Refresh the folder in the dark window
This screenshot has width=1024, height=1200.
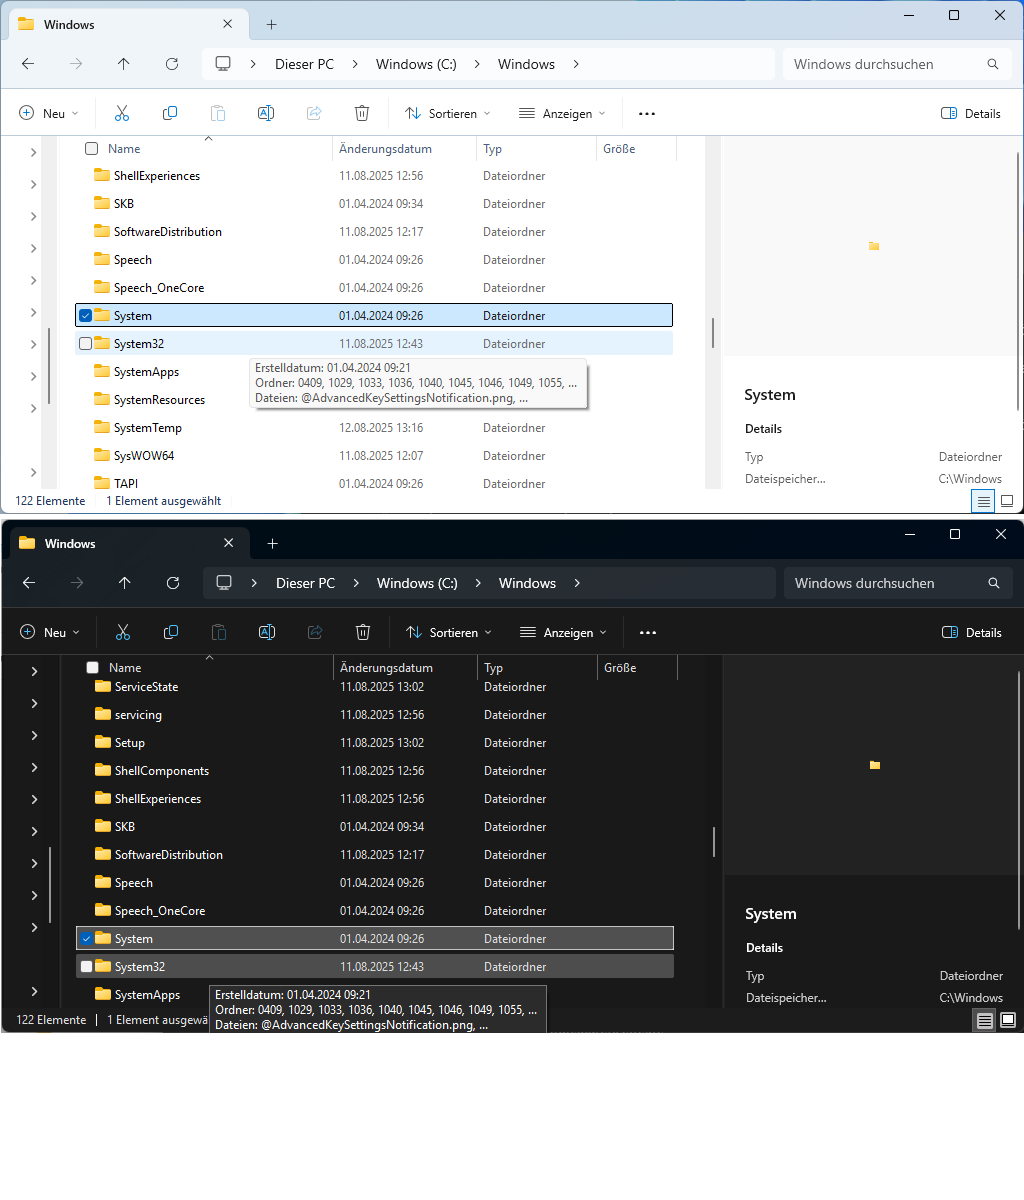173,583
